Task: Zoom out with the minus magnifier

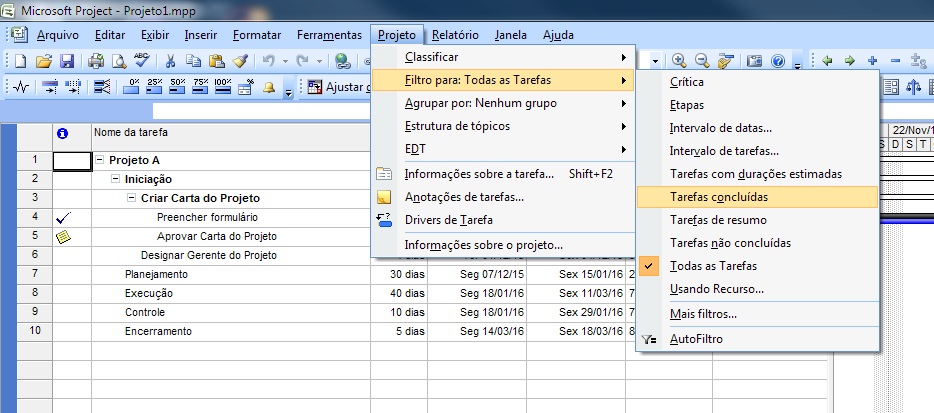Action: 702,60
